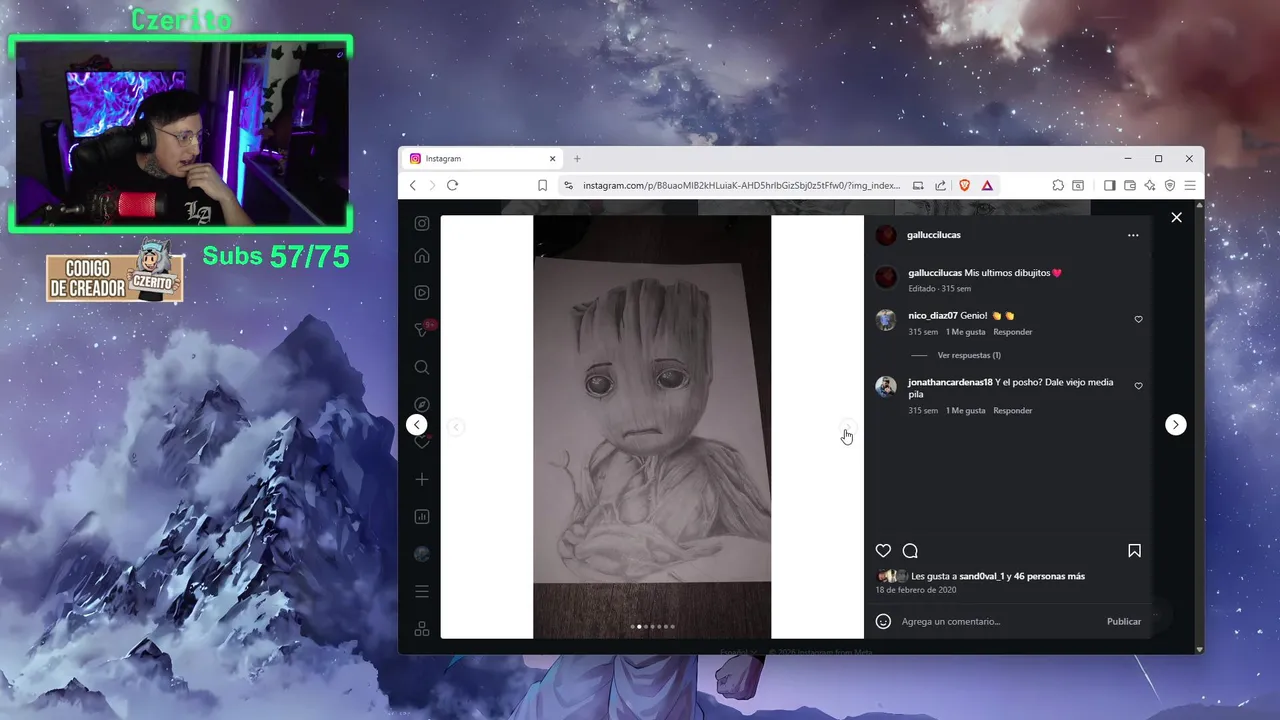Image resolution: width=1280 pixels, height=720 pixels.
Task: Like nico_diaz07's comment
Action: pyautogui.click(x=1138, y=319)
